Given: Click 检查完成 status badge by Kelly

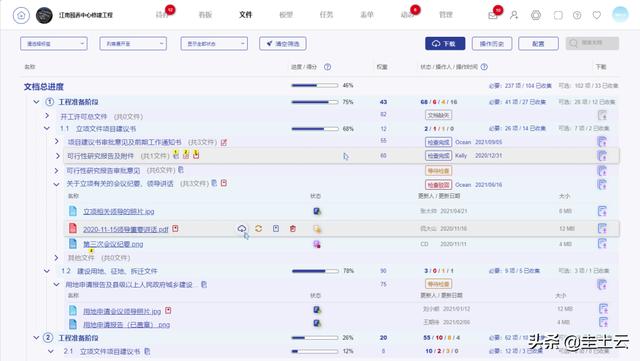Looking at the screenshot, I should (x=438, y=156).
